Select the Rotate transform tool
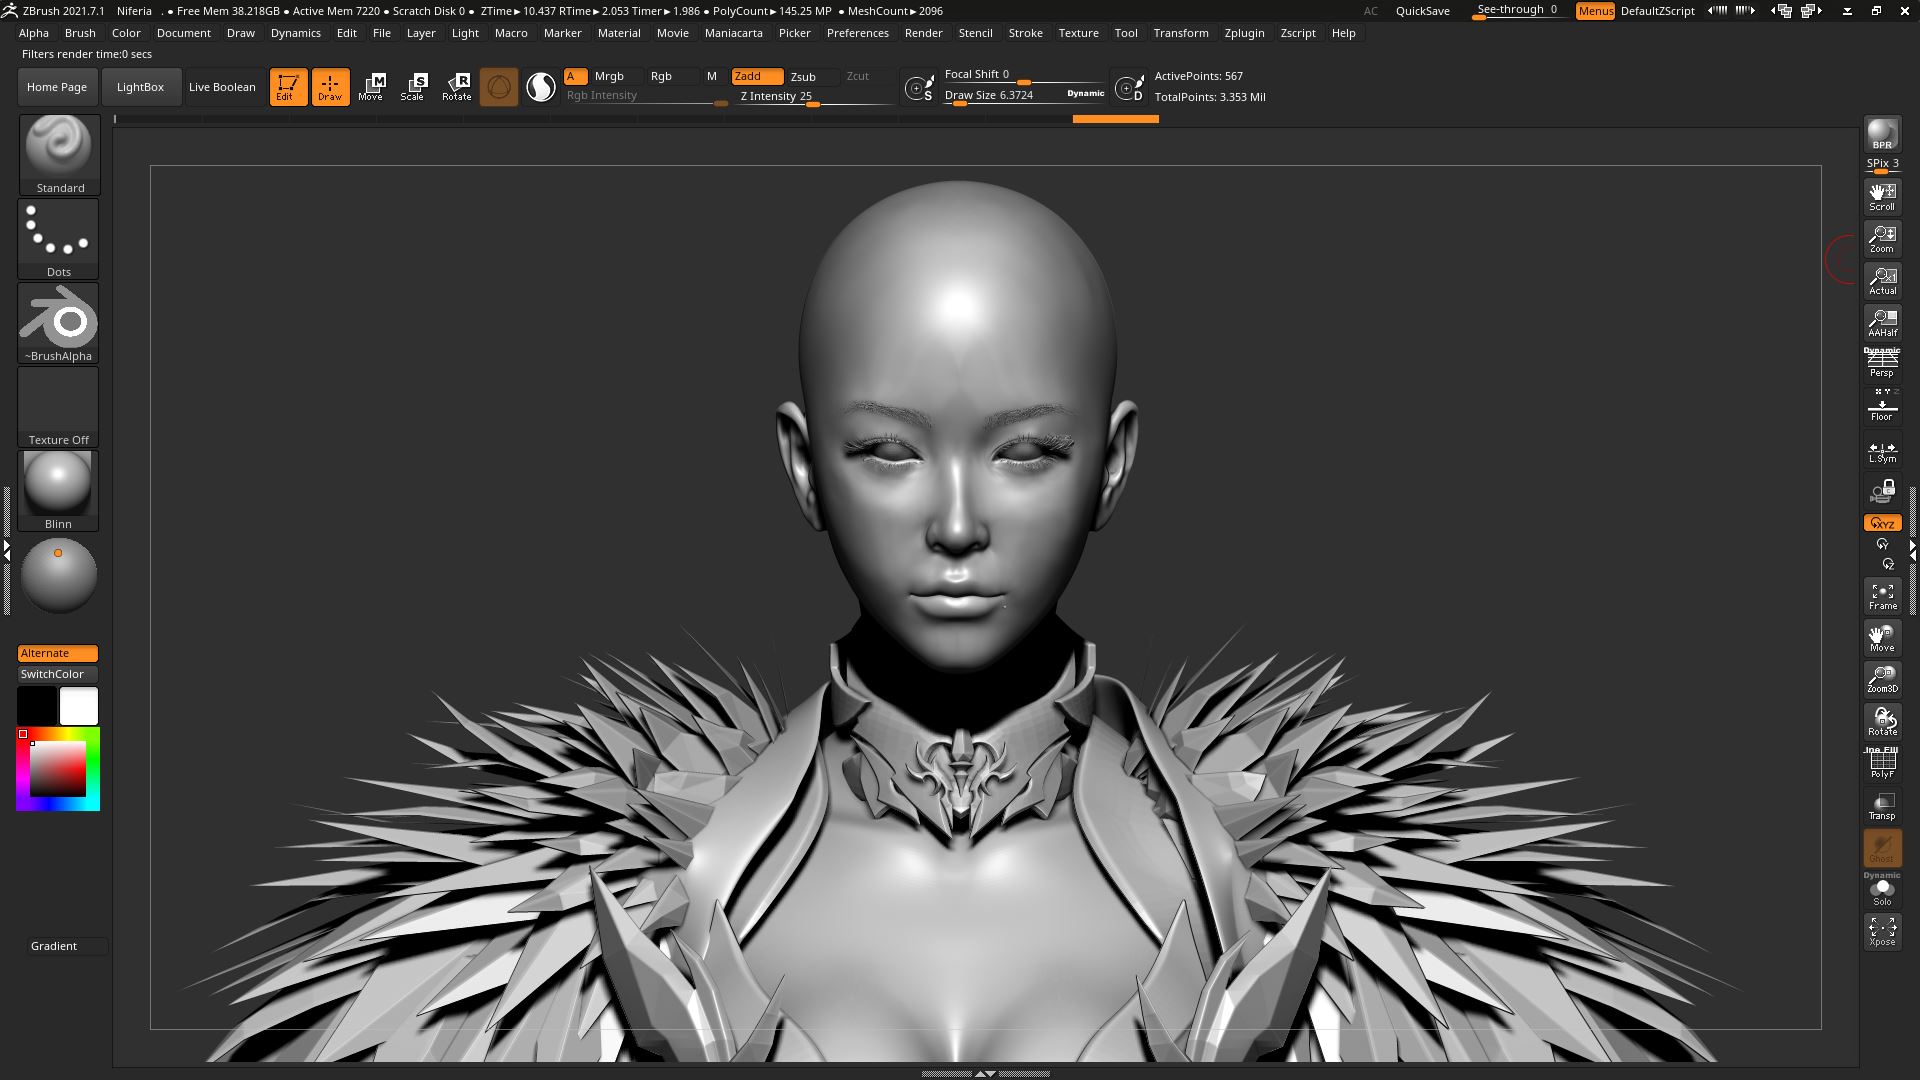This screenshot has height=1080, width=1920. point(457,87)
